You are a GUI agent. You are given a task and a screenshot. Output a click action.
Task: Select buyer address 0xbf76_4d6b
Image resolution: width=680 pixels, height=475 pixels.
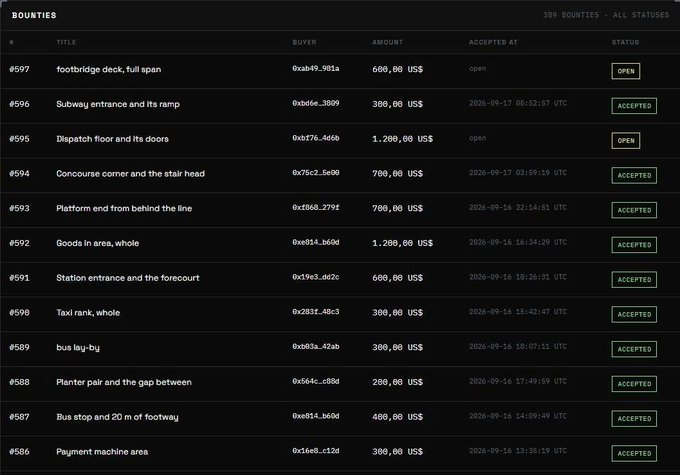(316, 138)
